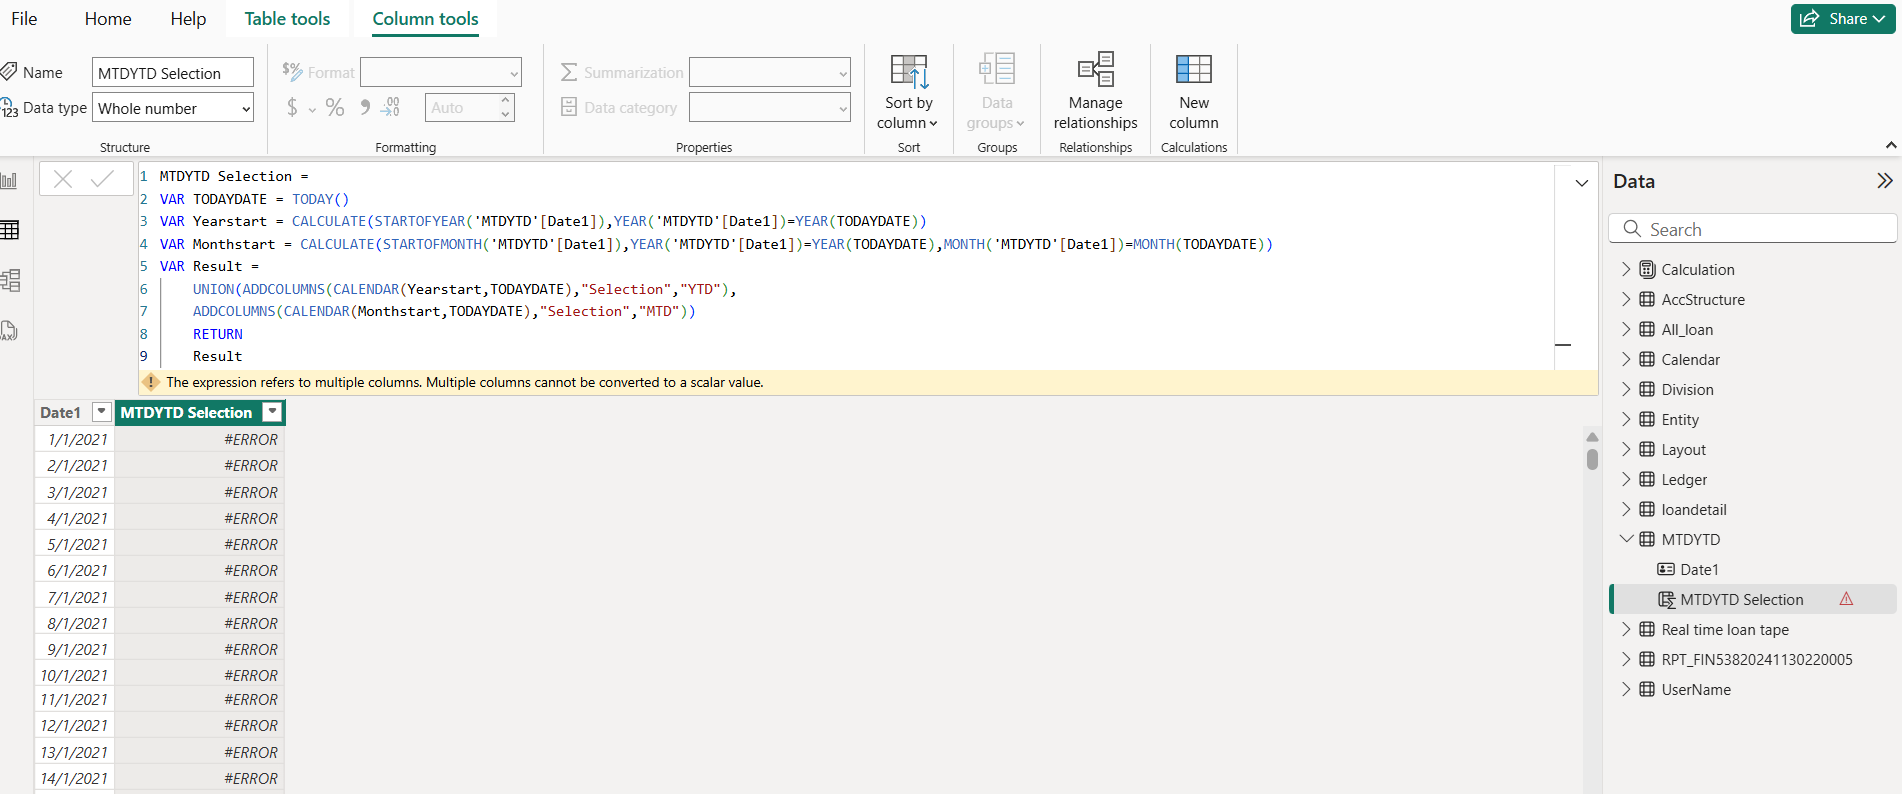Click the Calculation table icon
The height and width of the screenshot is (794, 1902).
(1647, 269)
